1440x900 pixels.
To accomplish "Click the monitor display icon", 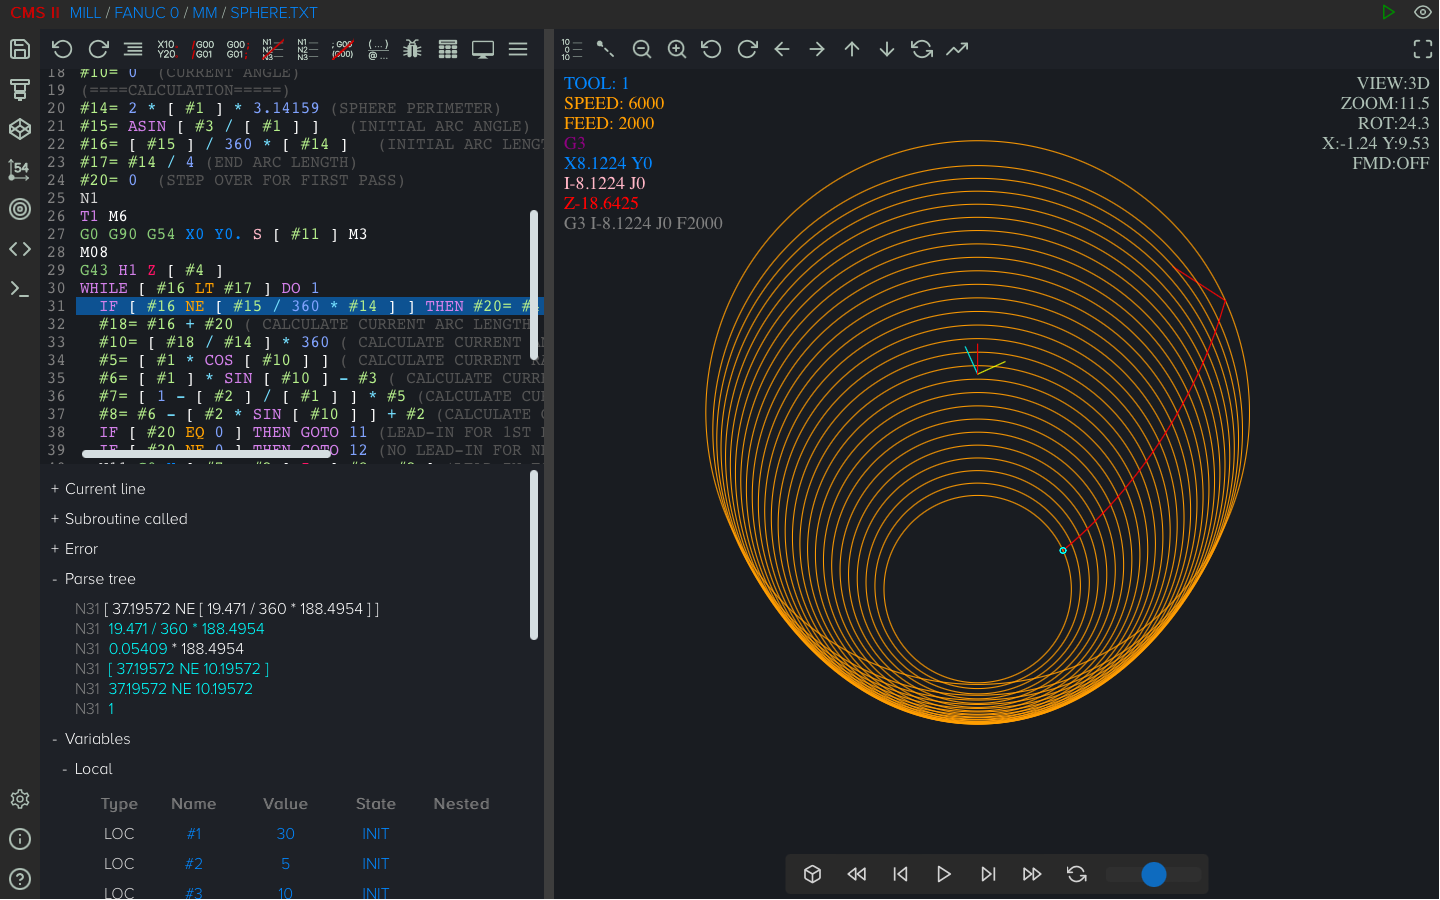I will pos(483,49).
